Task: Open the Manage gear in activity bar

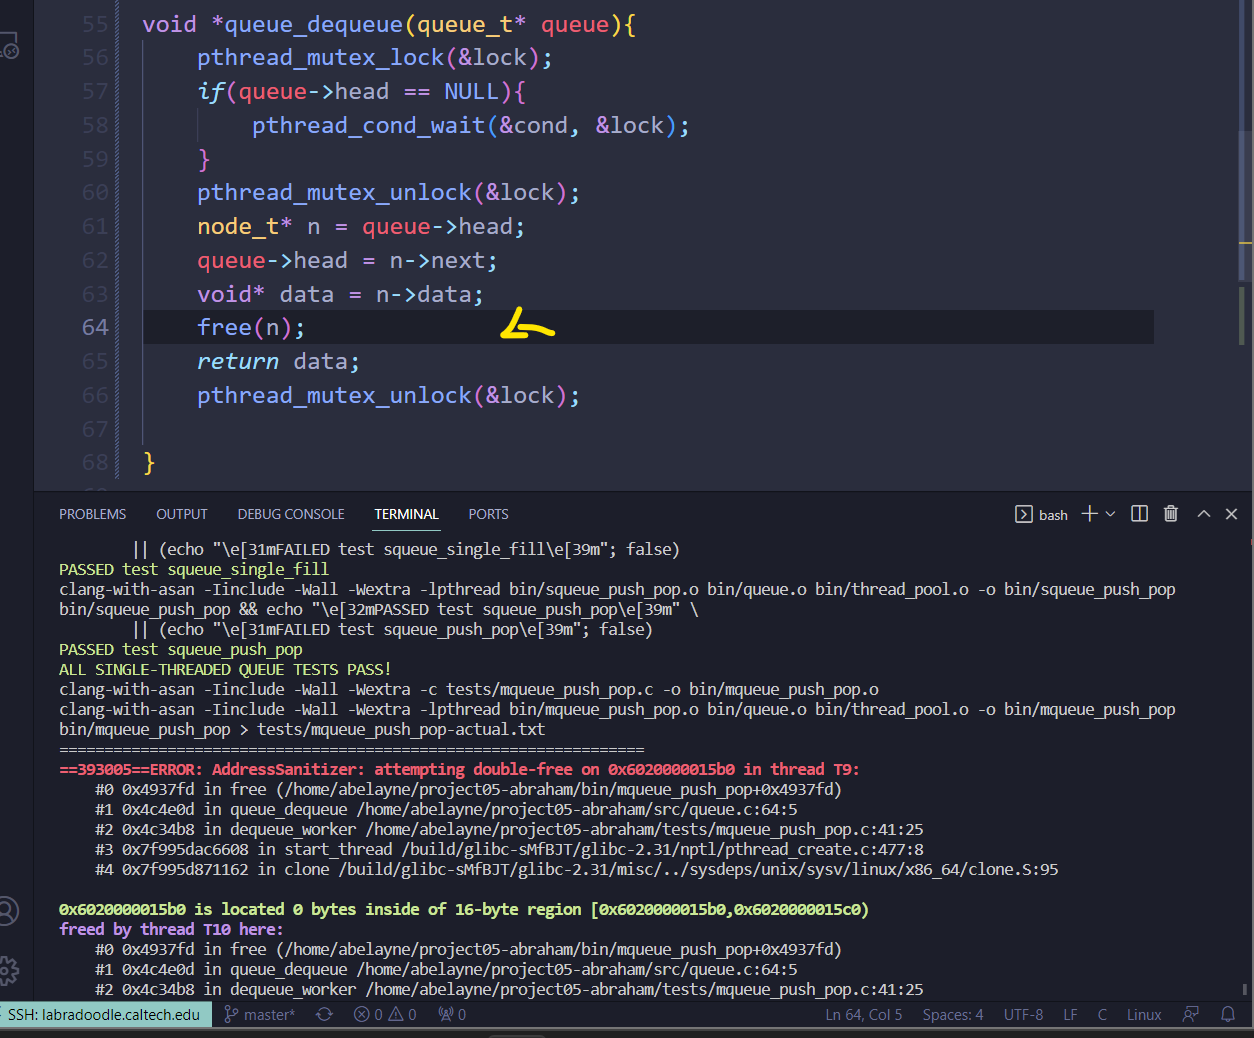Action: coord(8,969)
